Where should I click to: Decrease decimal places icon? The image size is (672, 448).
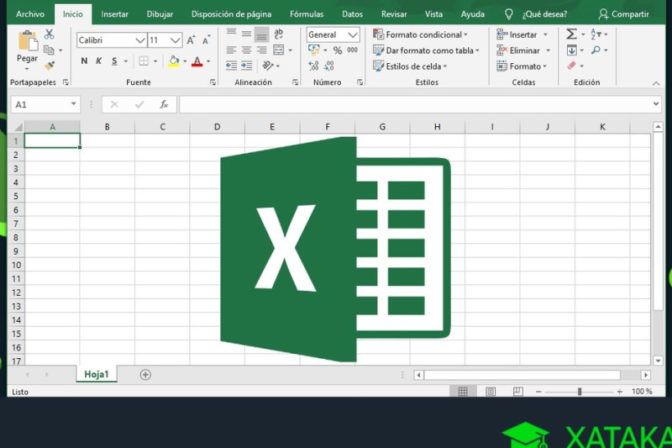[329, 66]
